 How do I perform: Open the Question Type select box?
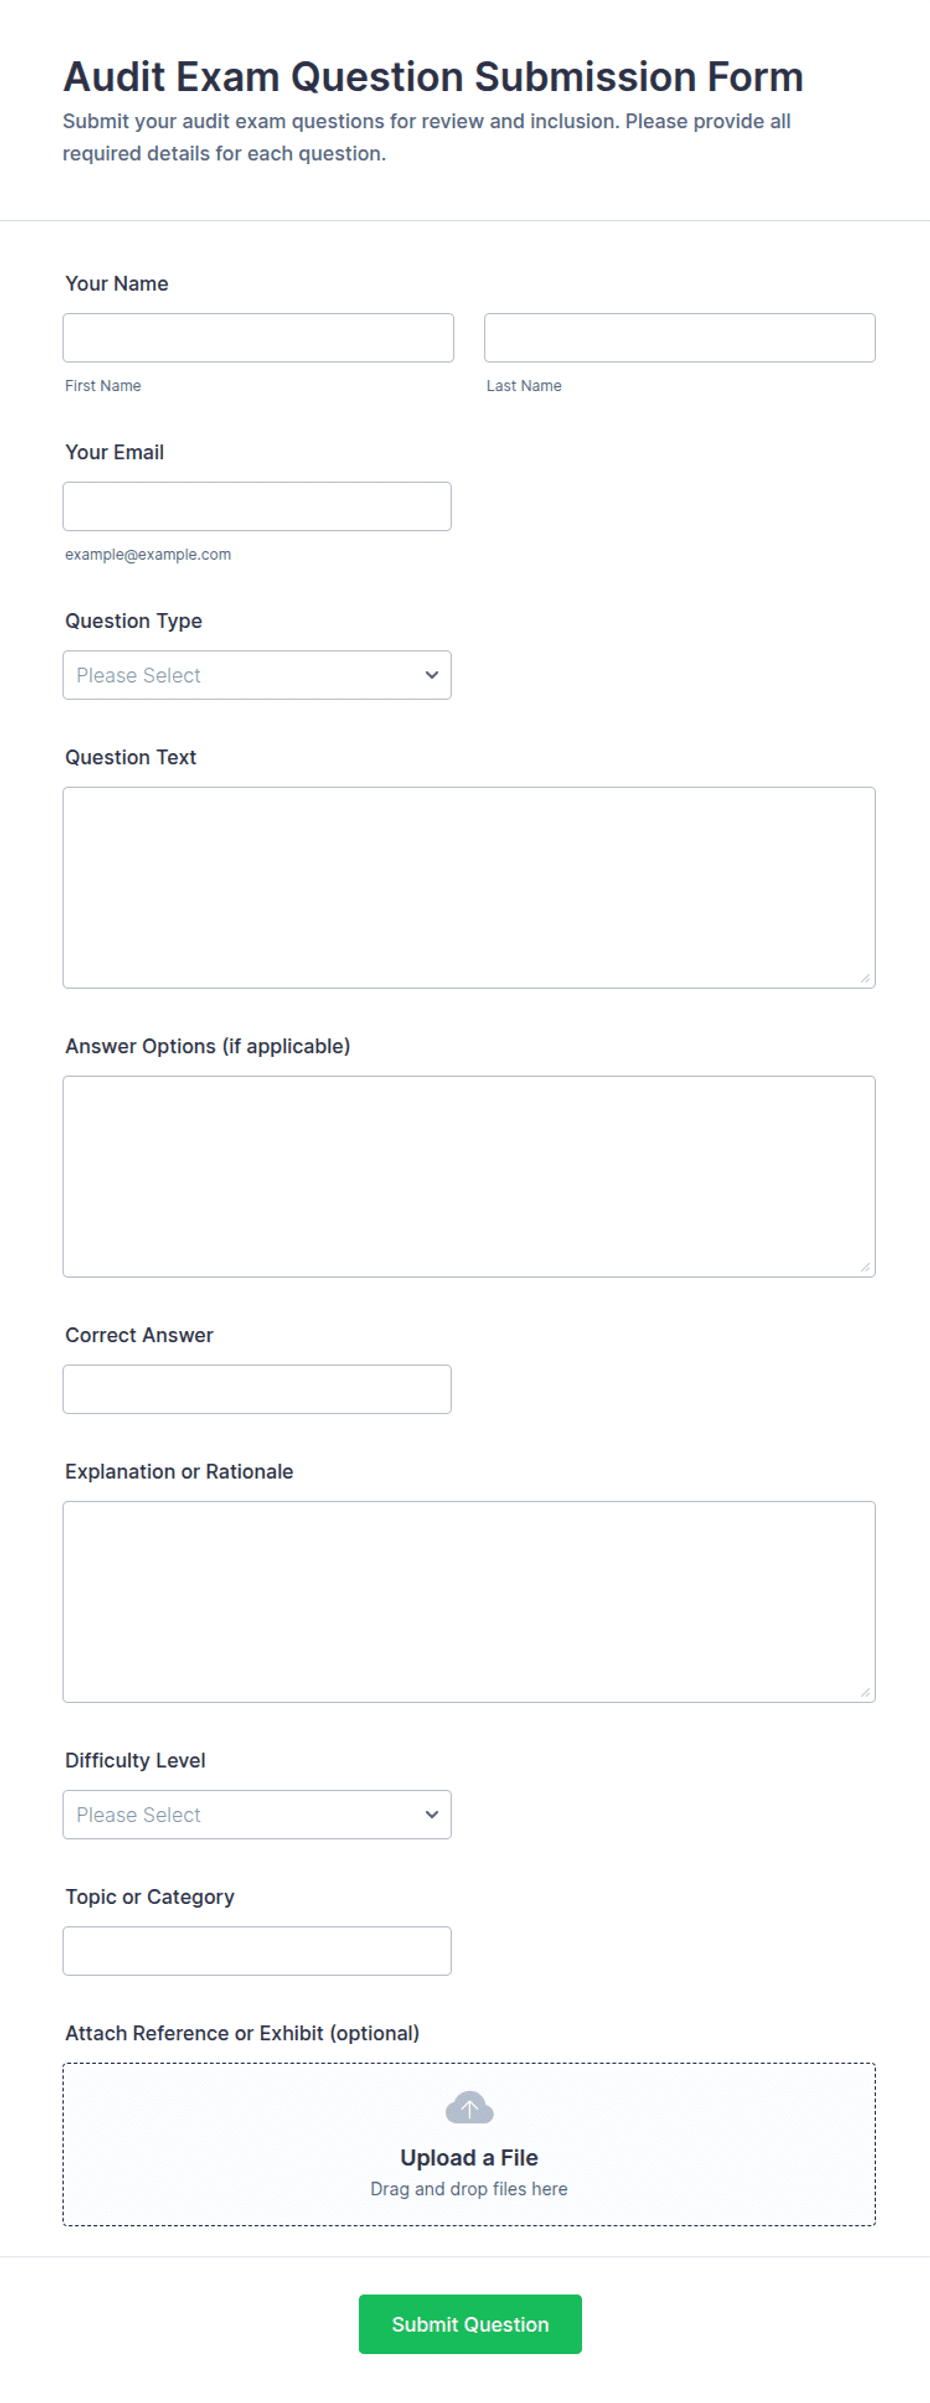pyautogui.click(x=257, y=675)
